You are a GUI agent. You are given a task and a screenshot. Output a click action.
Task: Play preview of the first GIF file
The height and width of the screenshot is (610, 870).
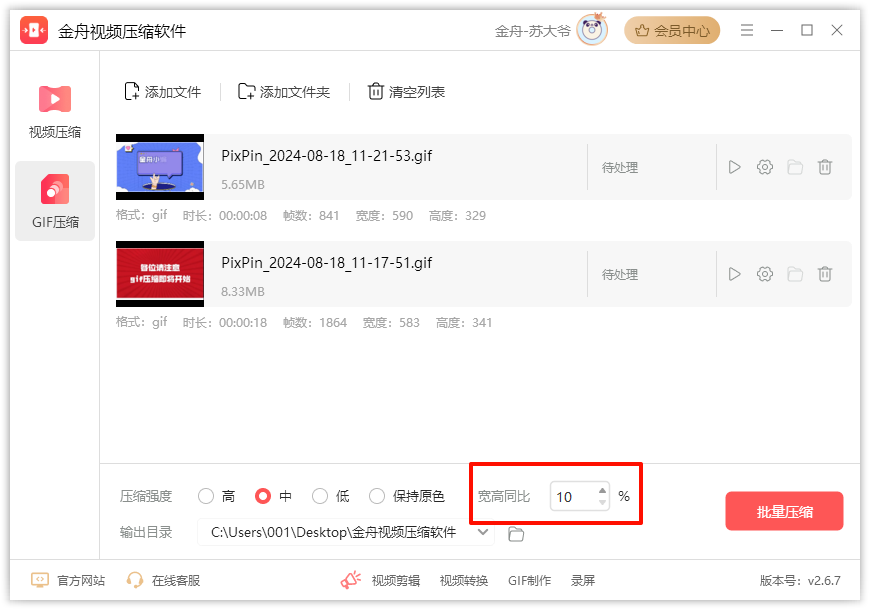pos(735,167)
